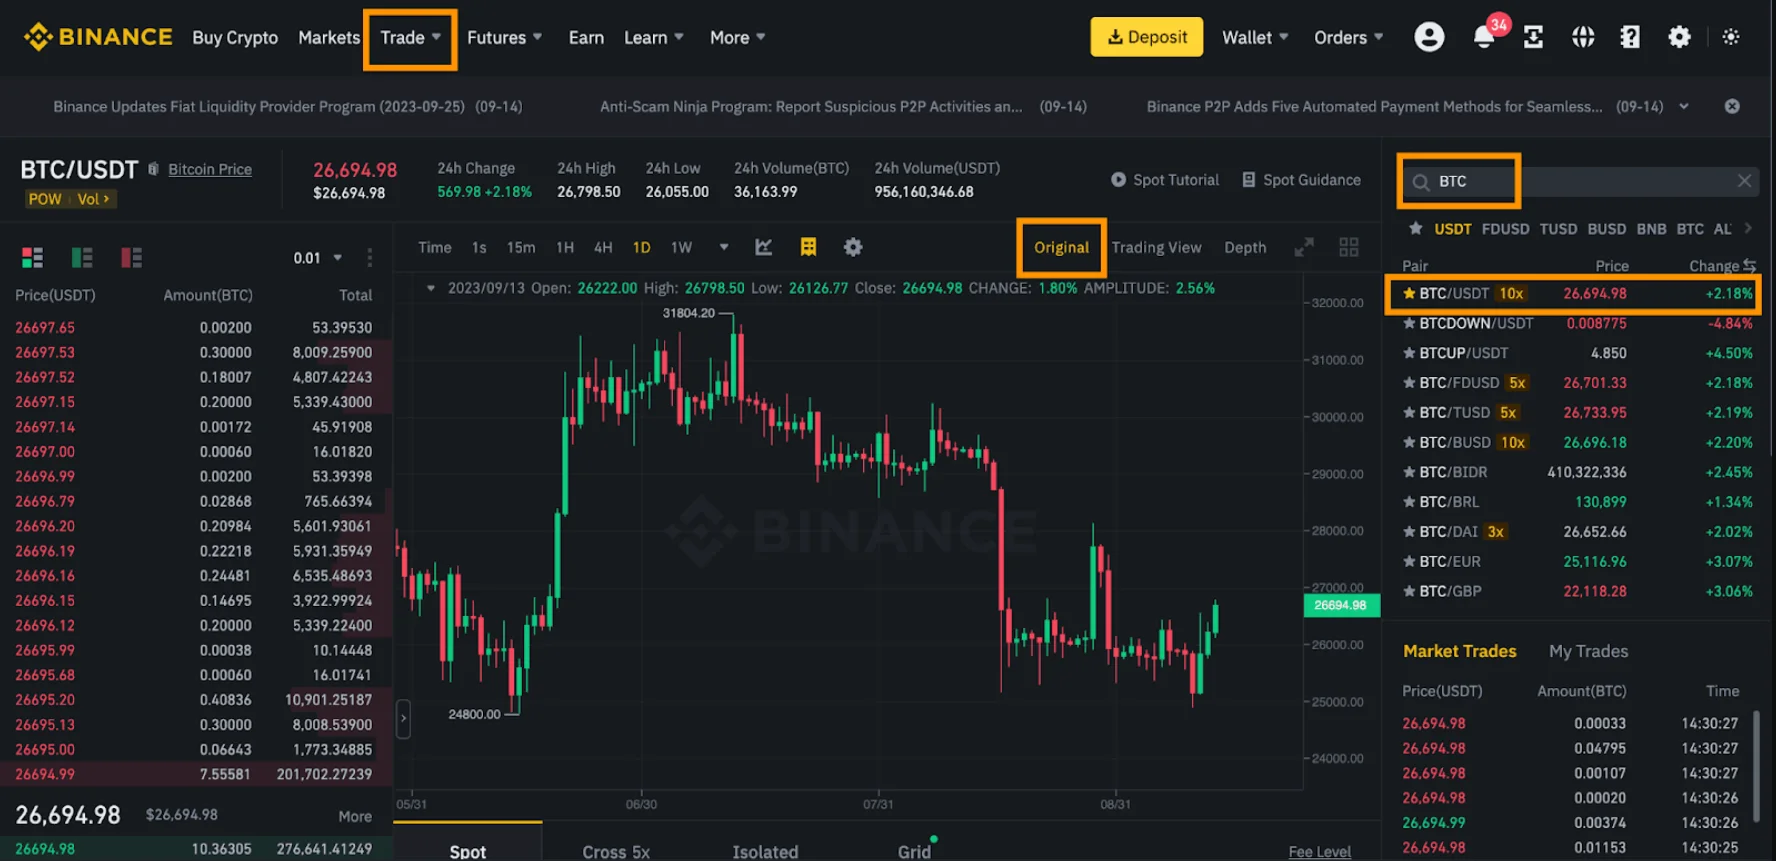Show sell orders only order book view
The height and width of the screenshot is (861, 1776).
(132, 258)
